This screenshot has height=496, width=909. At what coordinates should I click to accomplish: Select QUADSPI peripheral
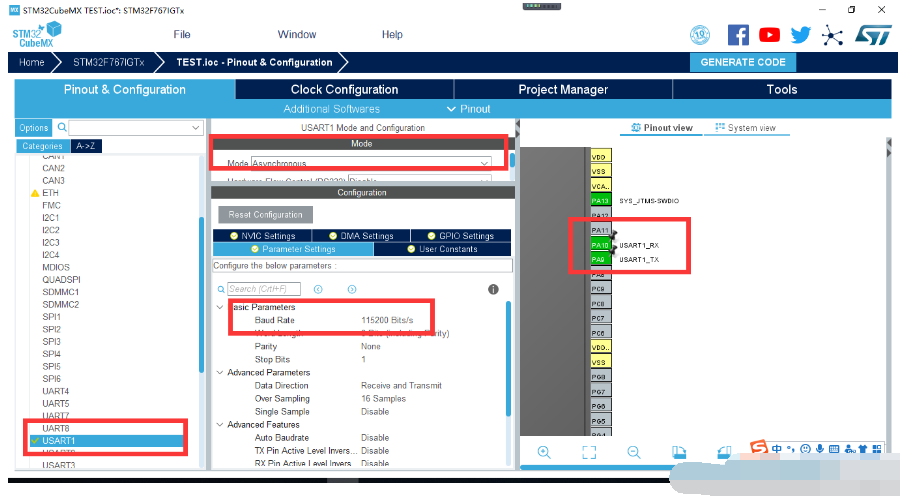(x=61, y=279)
